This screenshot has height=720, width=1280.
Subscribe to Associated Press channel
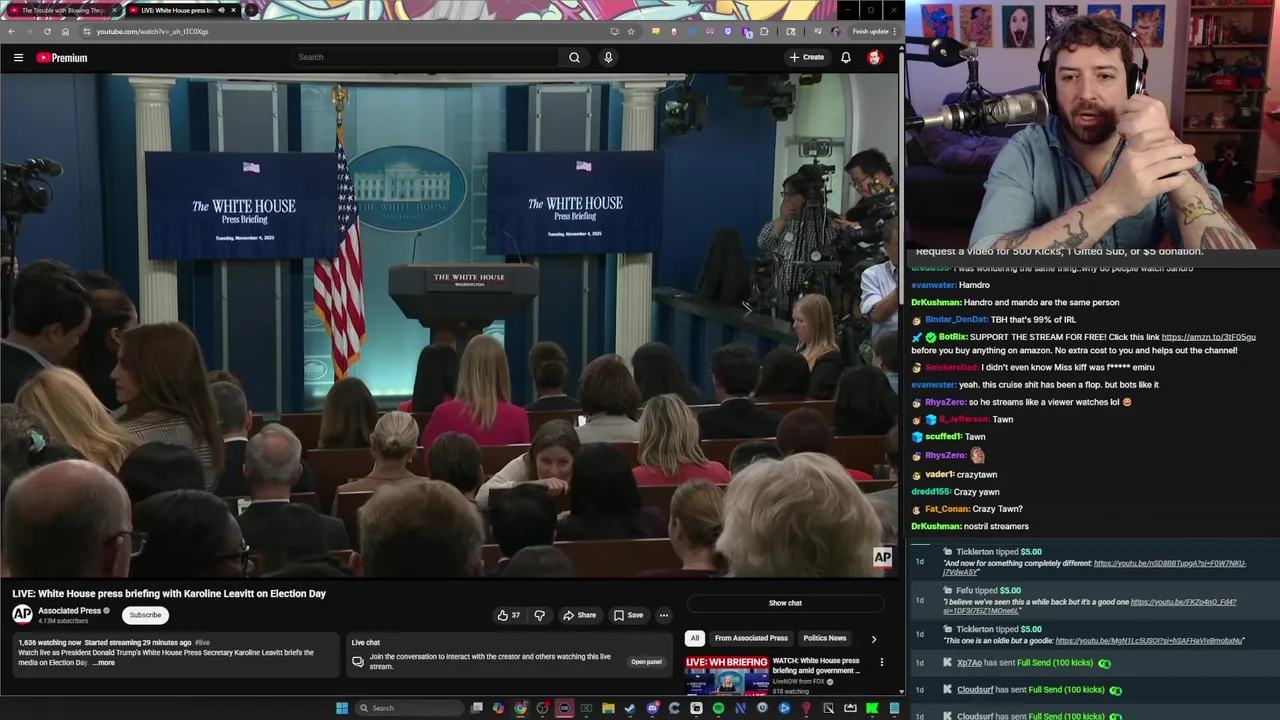tap(145, 615)
